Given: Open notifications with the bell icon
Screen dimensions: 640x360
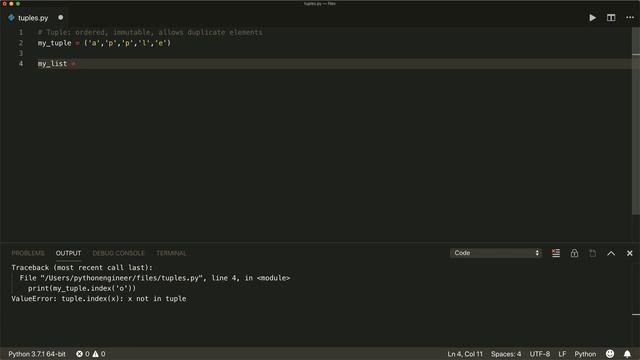Looking at the screenshot, I should pyautogui.click(x=627, y=354).
